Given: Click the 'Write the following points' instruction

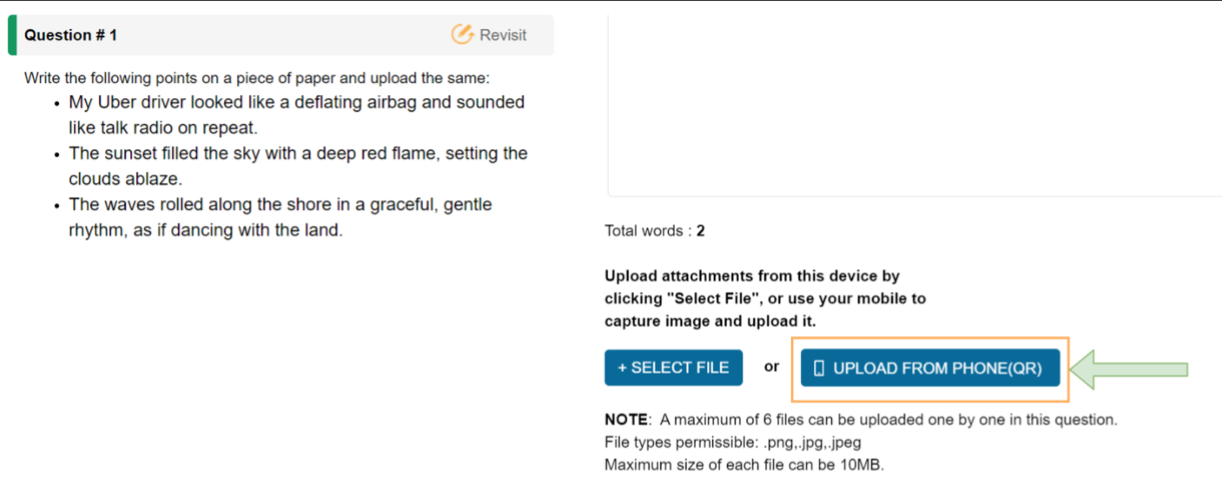Looking at the screenshot, I should coord(257,78).
